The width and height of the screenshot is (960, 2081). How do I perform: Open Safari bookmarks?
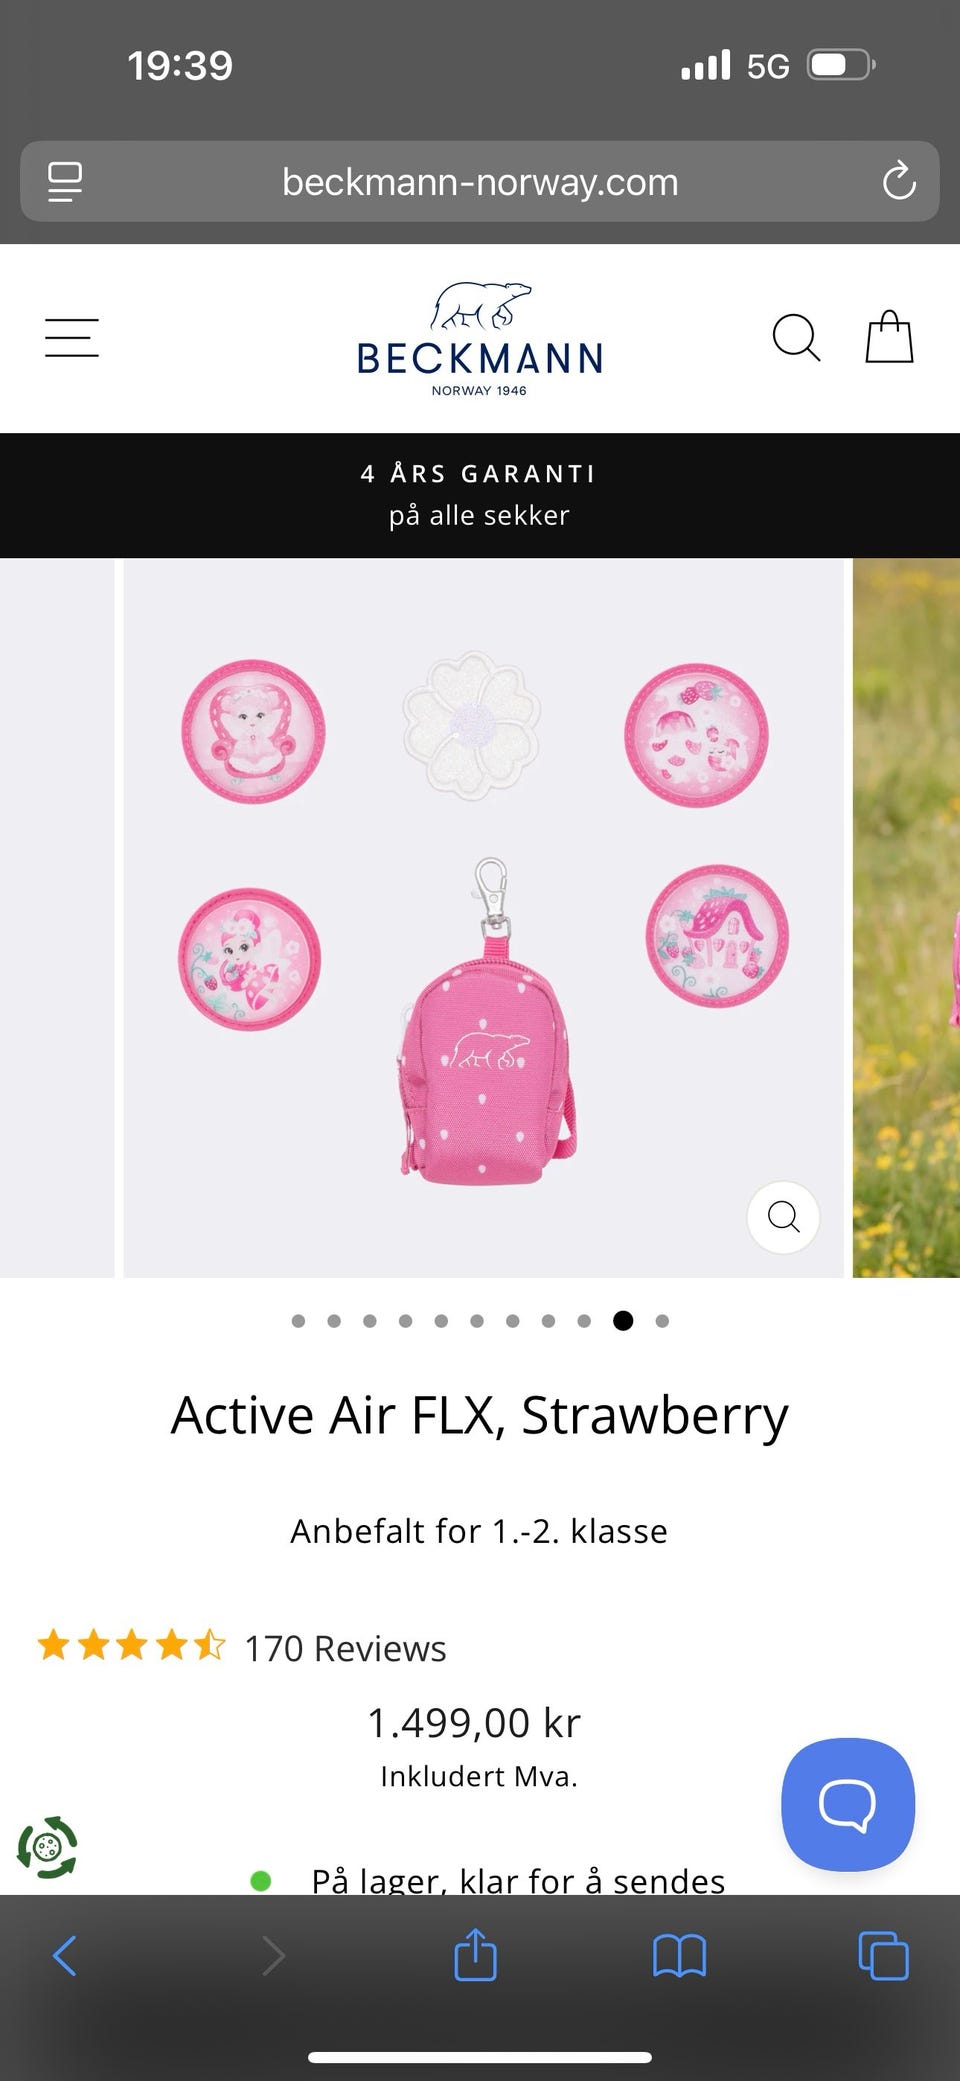pos(679,1955)
